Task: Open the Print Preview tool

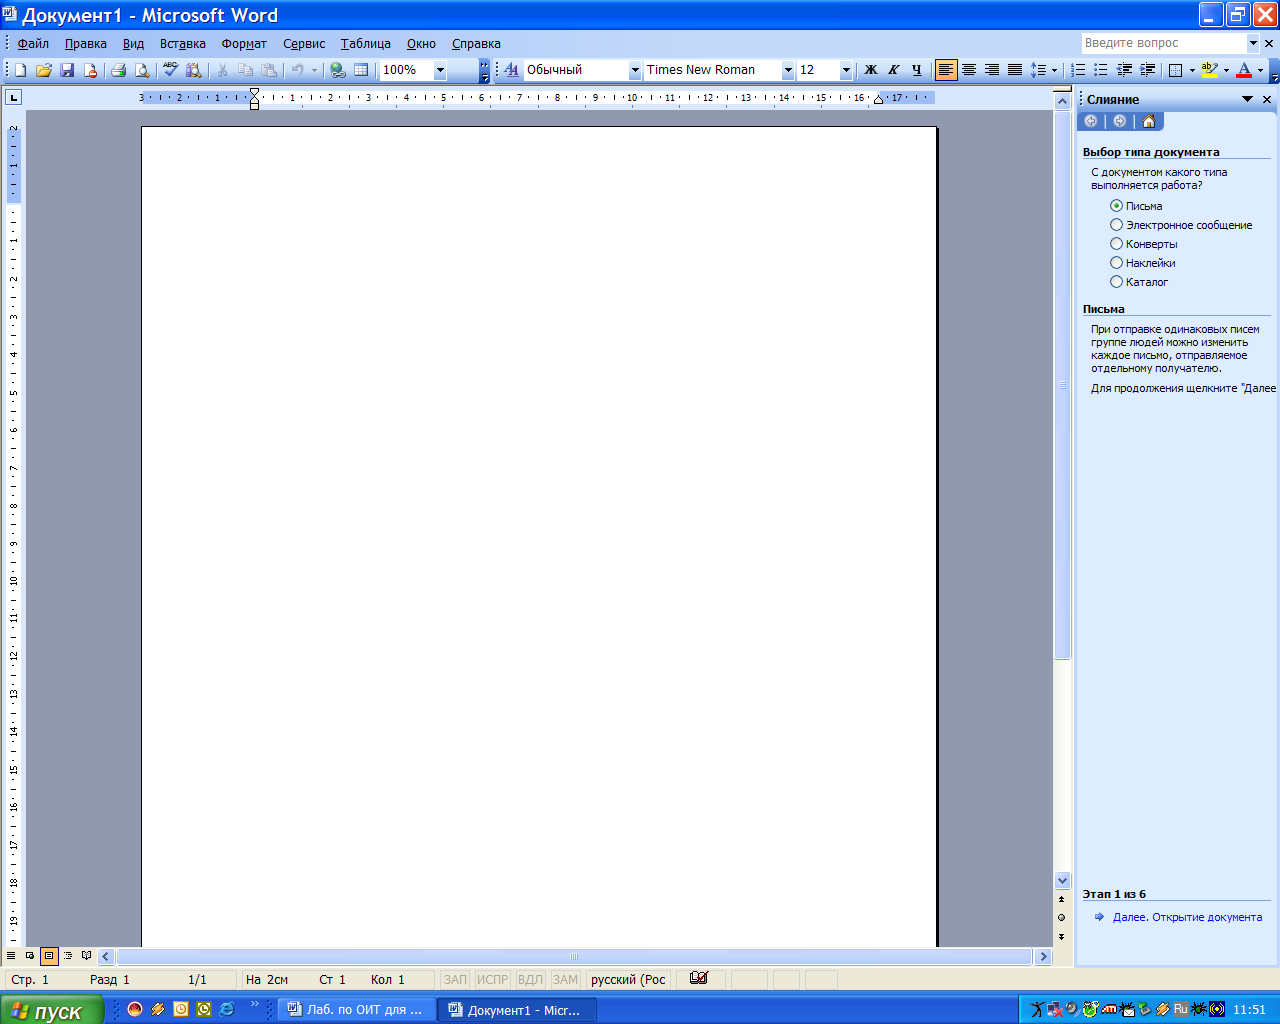Action: pyautogui.click(x=142, y=70)
